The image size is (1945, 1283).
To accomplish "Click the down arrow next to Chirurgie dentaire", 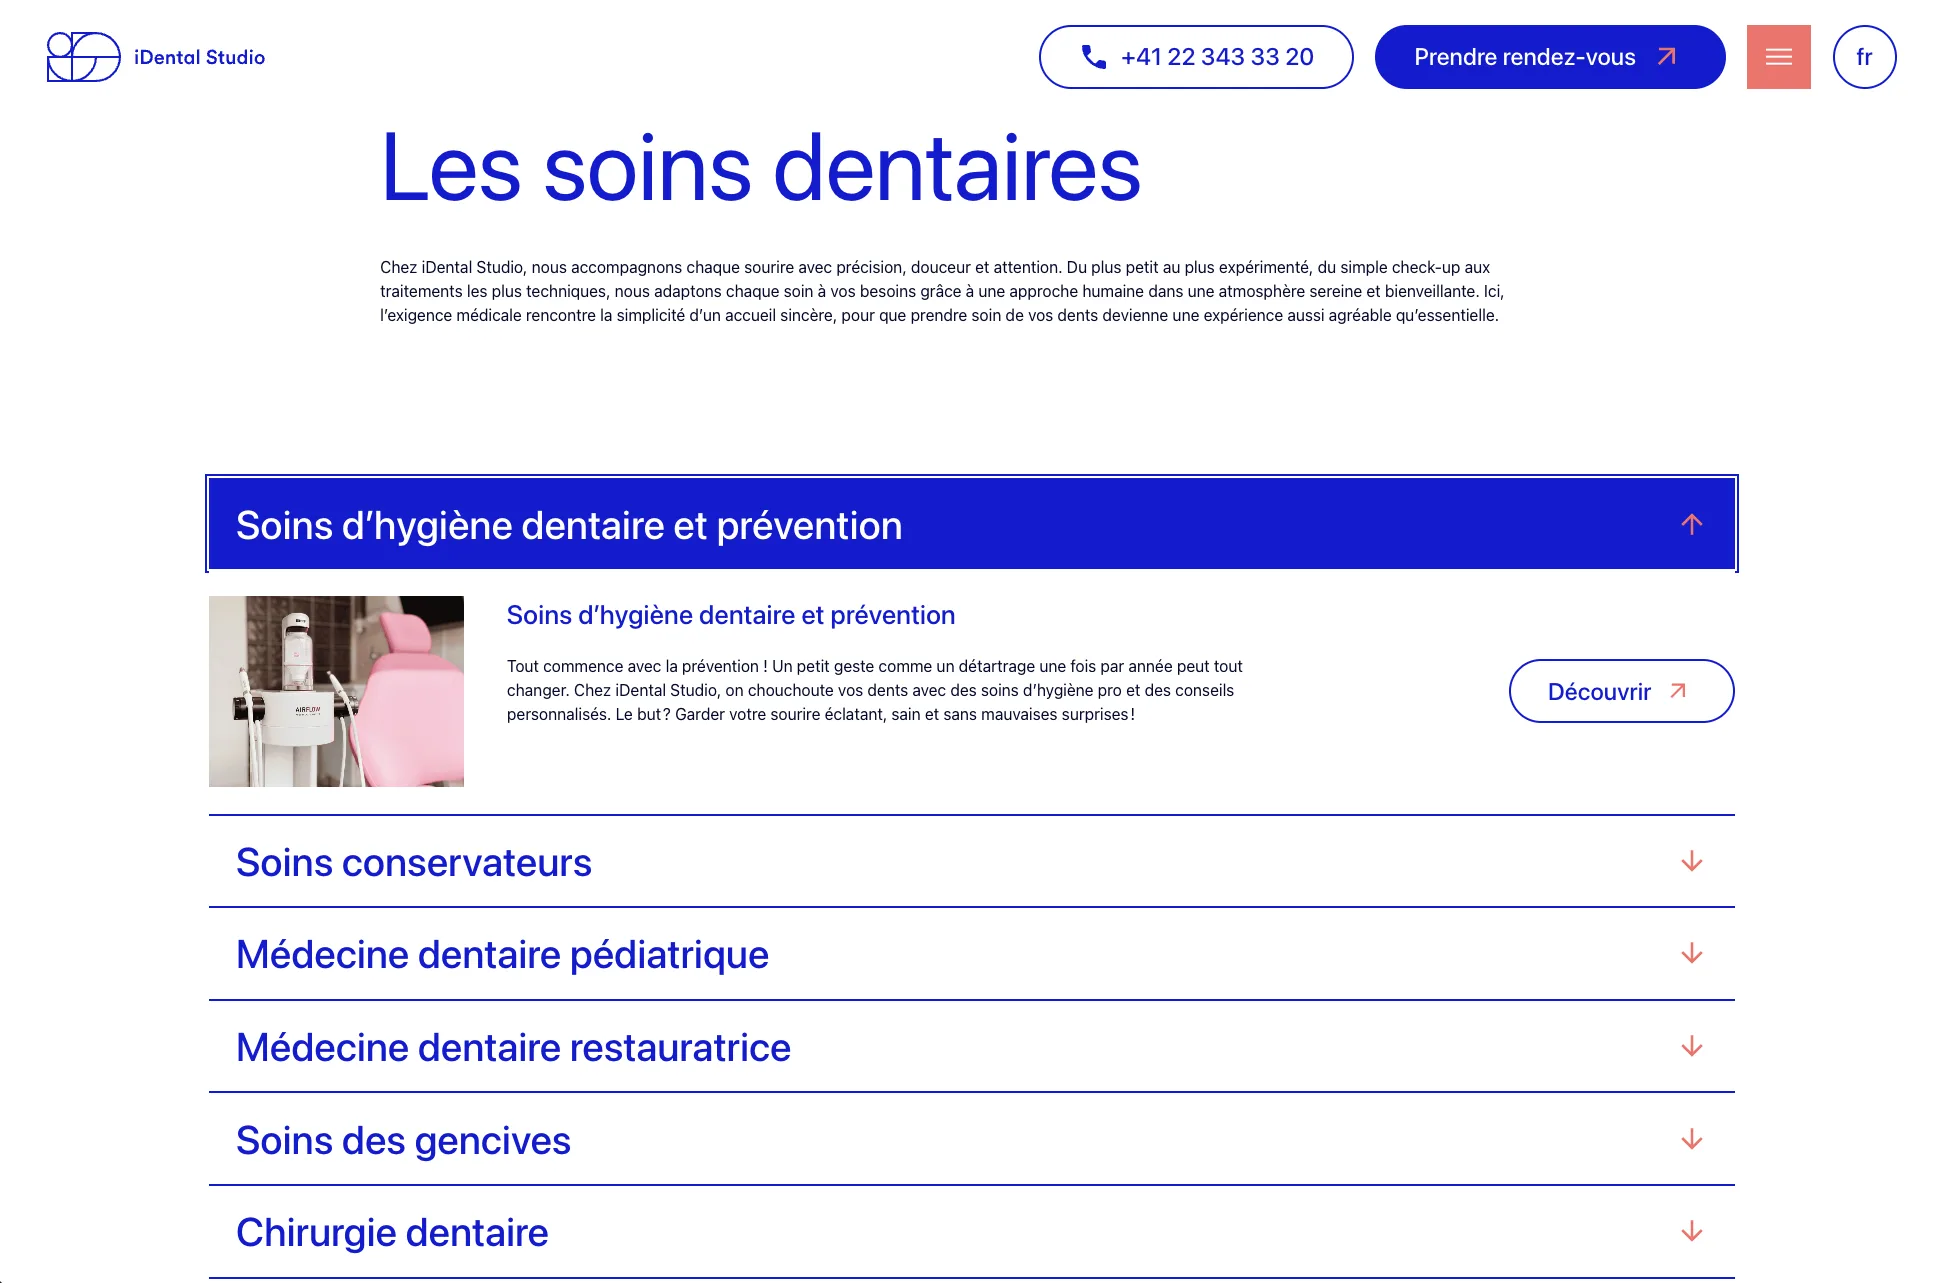I will click(1691, 1232).
